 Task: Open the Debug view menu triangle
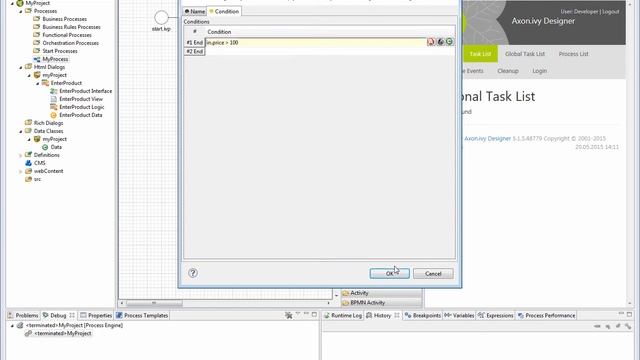click(x=298, y=314)
